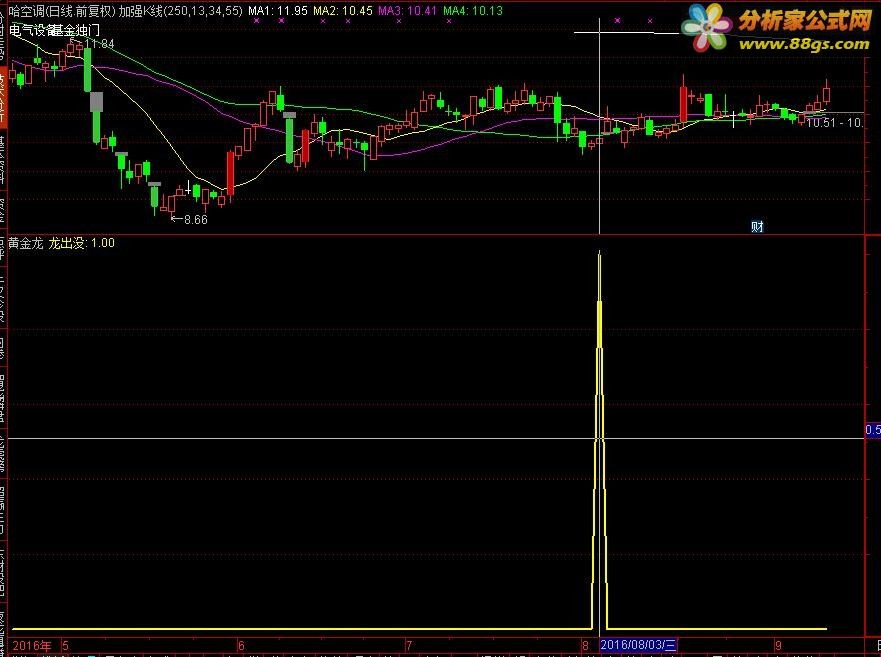The image size is (881, 657).
Task: Select the MA1: 11.95 readout
Action: tap(278, 11)
